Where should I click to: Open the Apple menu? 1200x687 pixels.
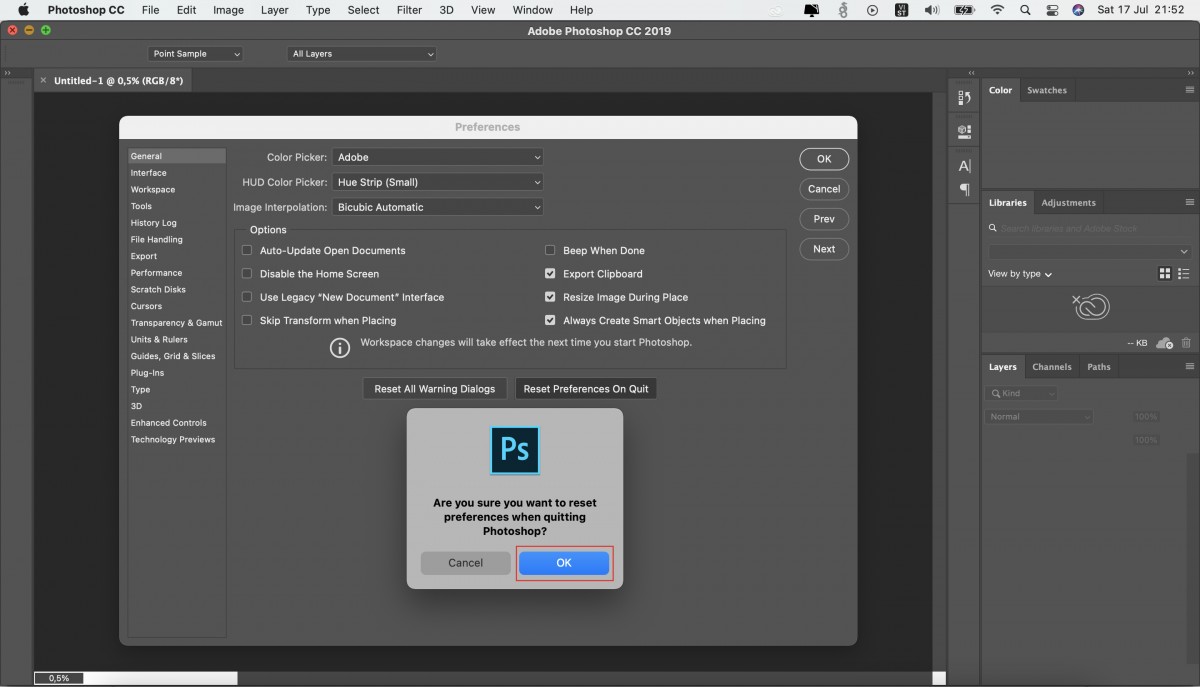pyautogui.click(x=23, y=10)
